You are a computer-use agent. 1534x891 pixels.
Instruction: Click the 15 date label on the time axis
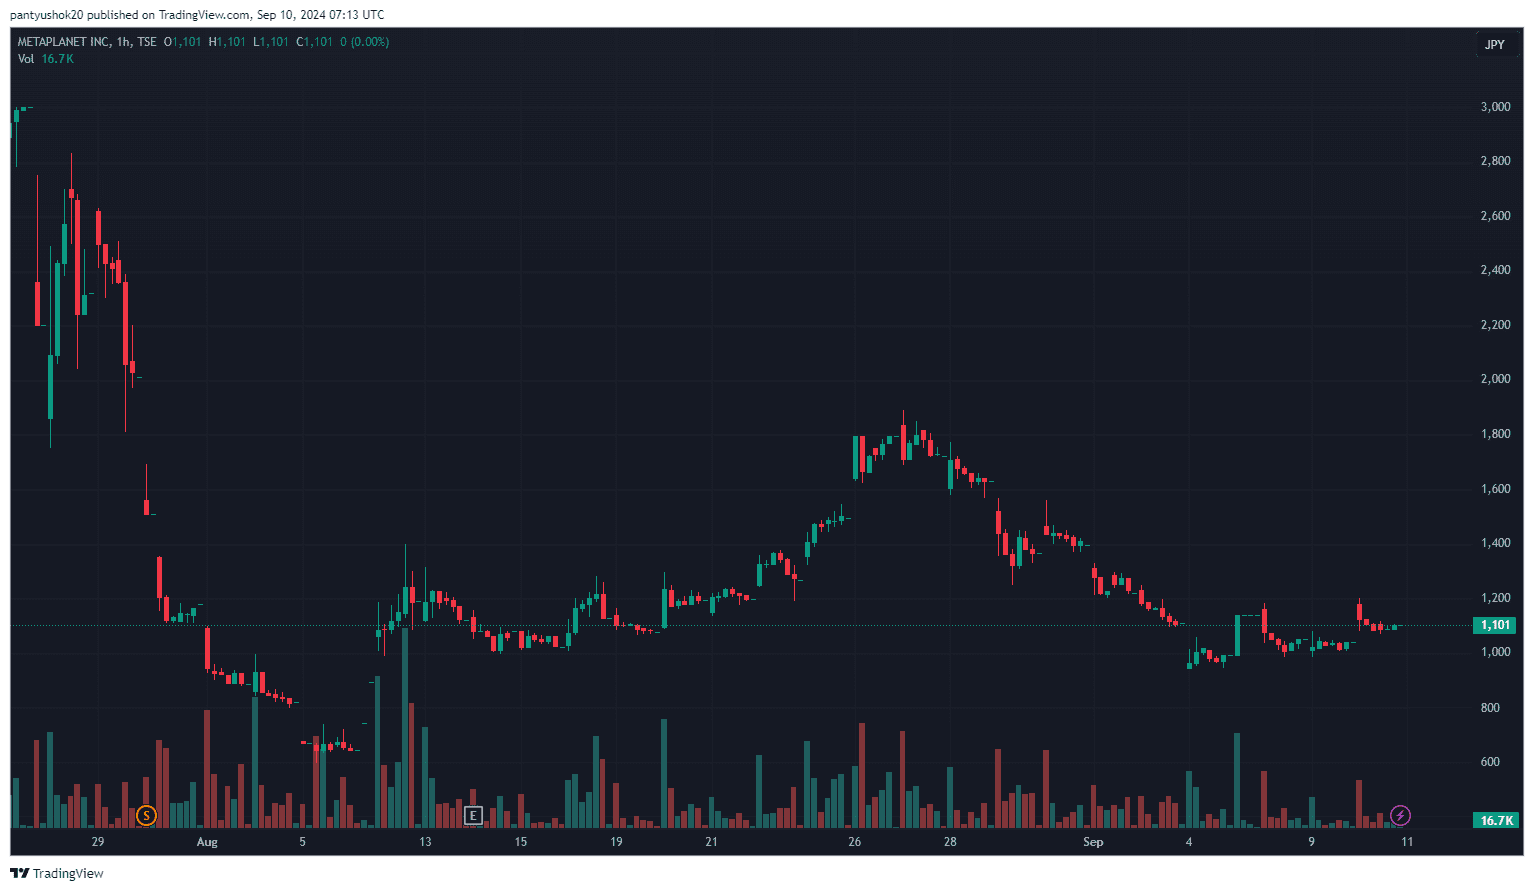[521, 842]
